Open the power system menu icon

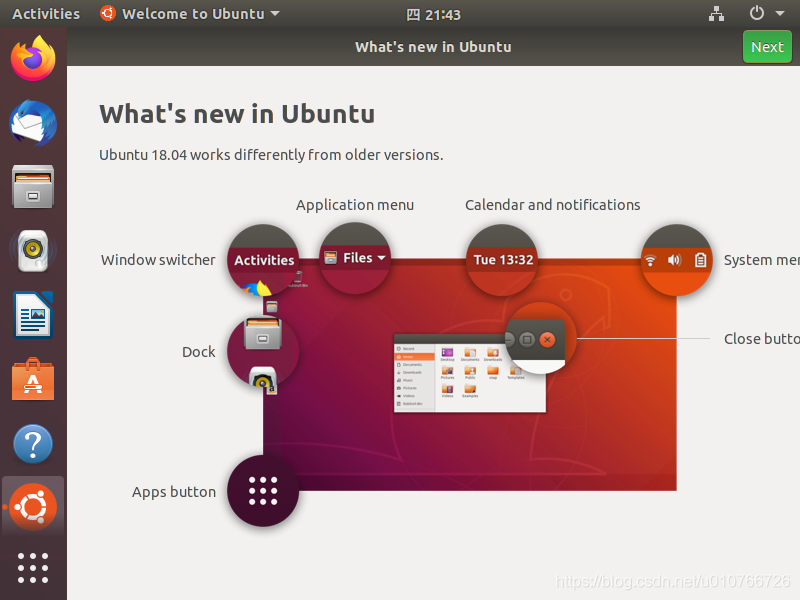tap(757, 13)
